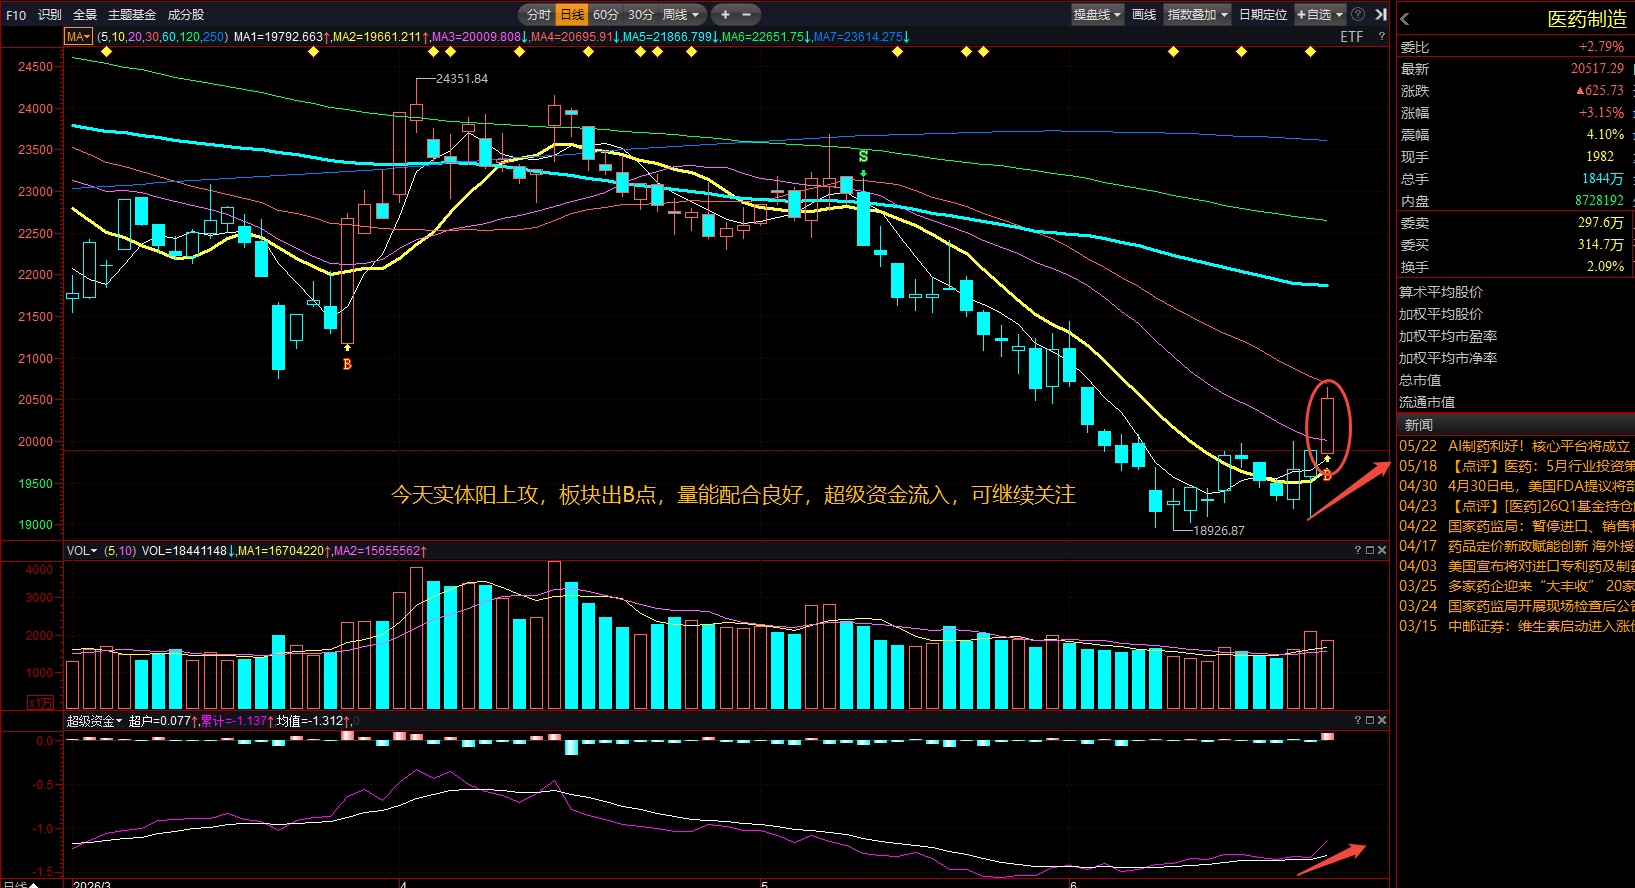
Task: Open the 识别 tab
Action: 50,15
